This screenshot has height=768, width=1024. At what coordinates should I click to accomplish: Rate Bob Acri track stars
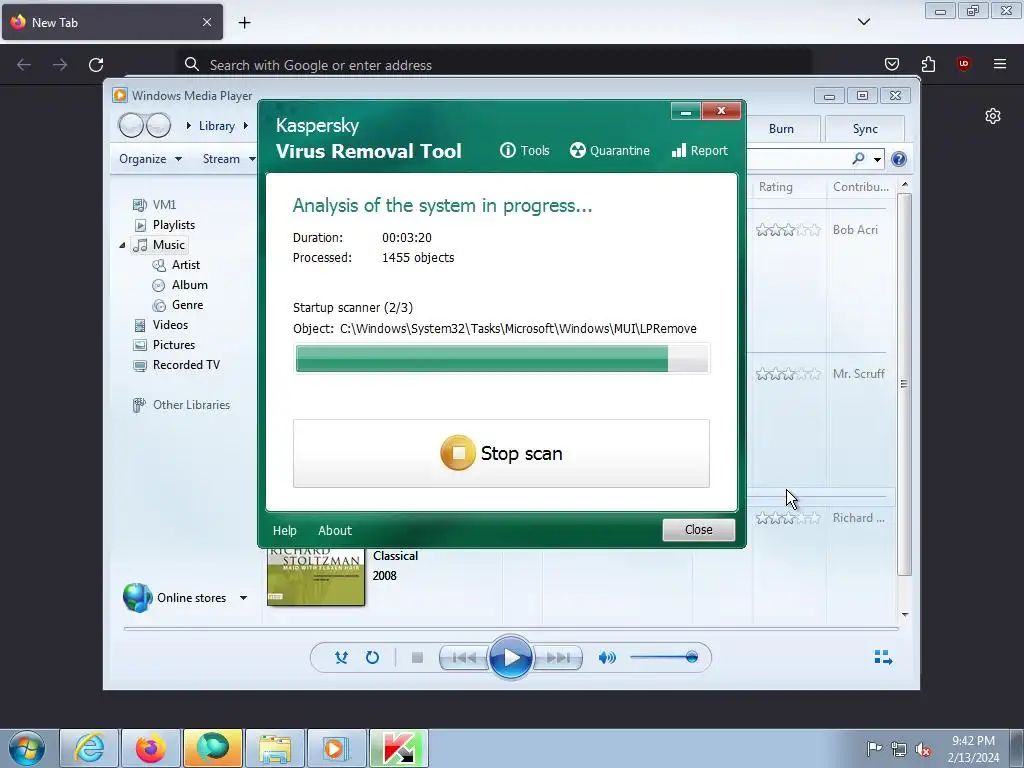tap(788, 230)
